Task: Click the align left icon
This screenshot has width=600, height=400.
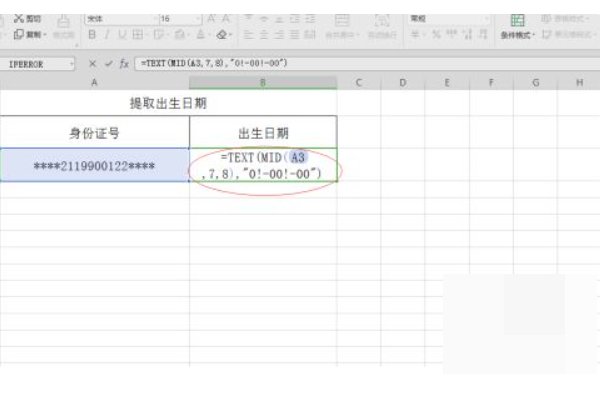Action: tap(249, 35)
